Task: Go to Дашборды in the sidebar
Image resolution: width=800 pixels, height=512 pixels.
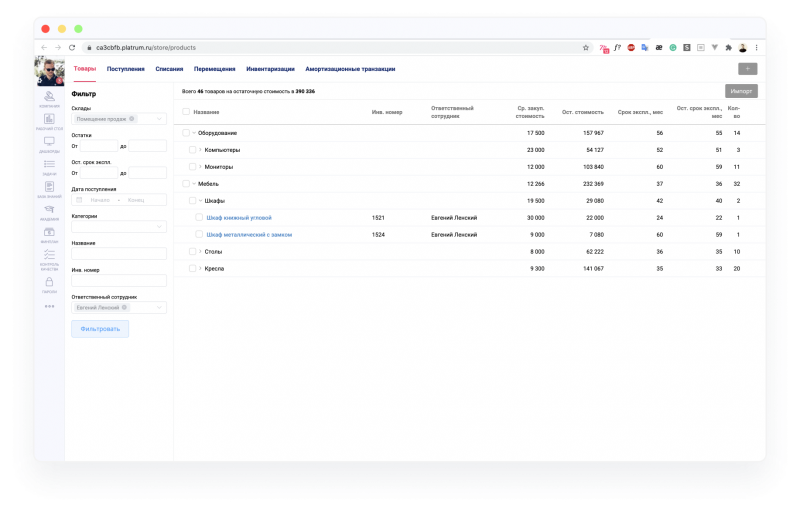Action: [x=49, y=144]
